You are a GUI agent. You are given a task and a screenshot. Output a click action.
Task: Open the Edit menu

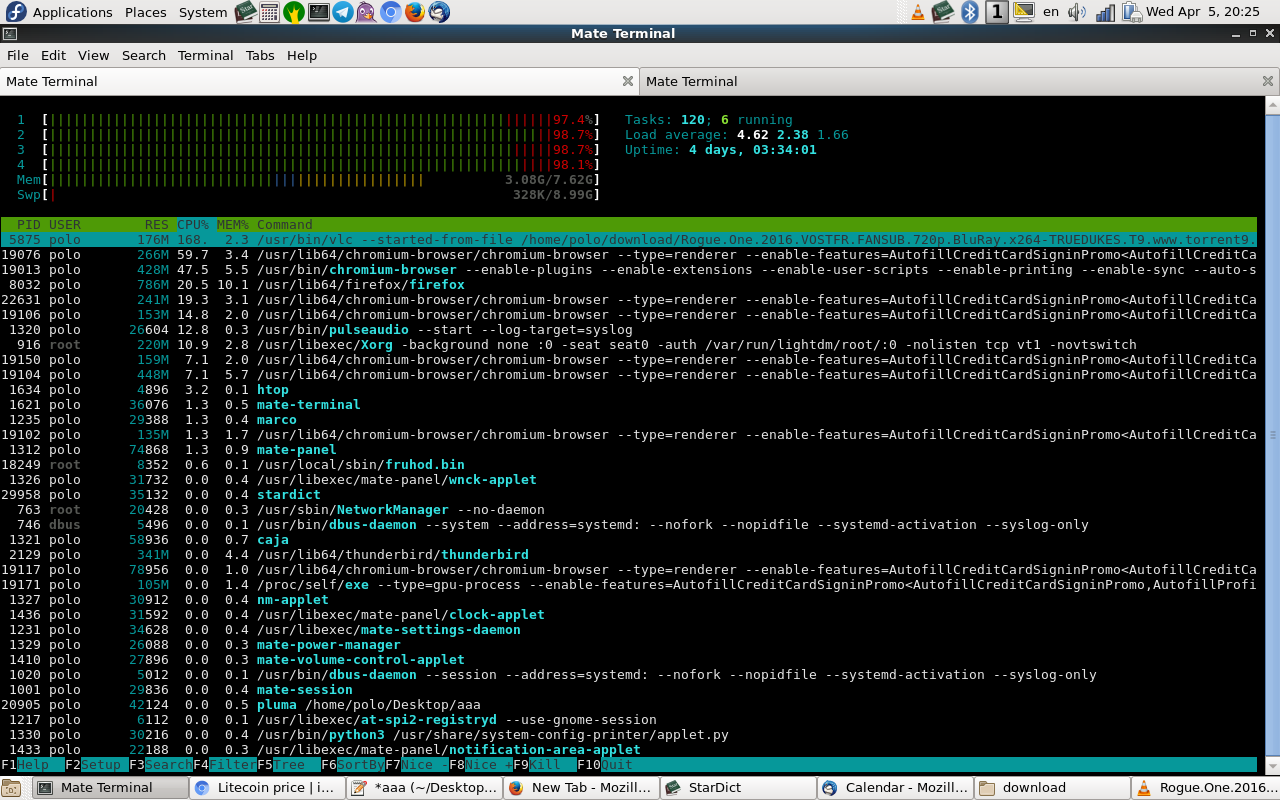click(53, 55)
